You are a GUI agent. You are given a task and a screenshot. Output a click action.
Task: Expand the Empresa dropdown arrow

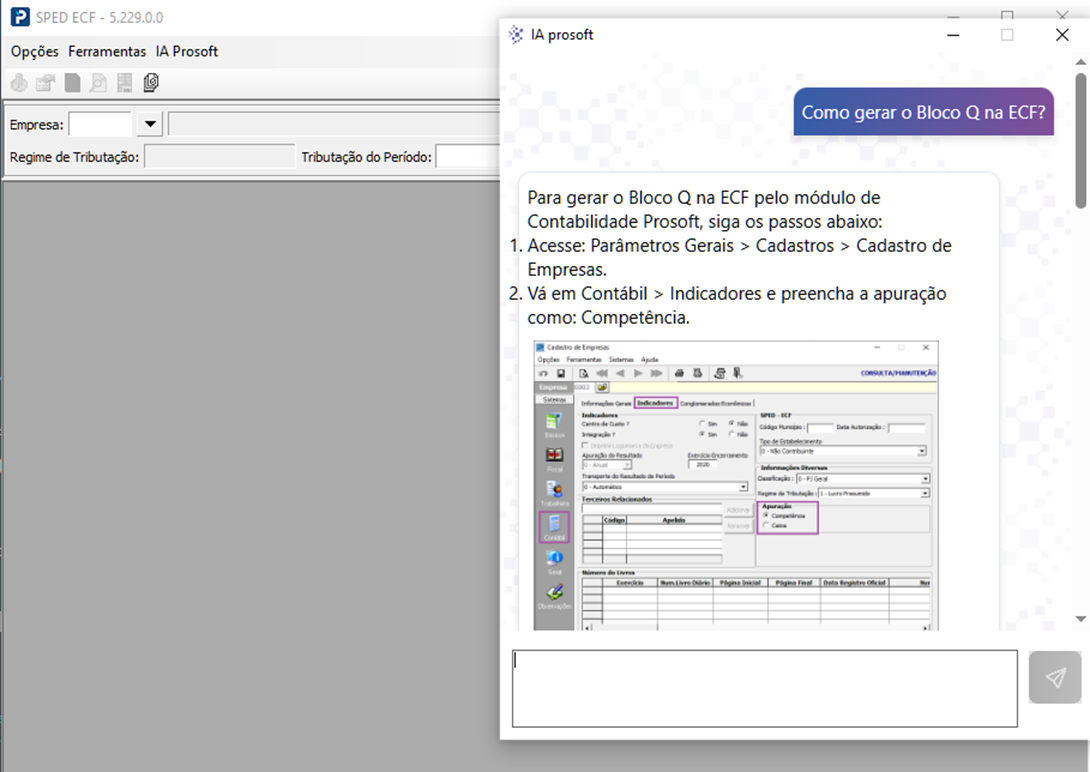[x=149, y=124]
